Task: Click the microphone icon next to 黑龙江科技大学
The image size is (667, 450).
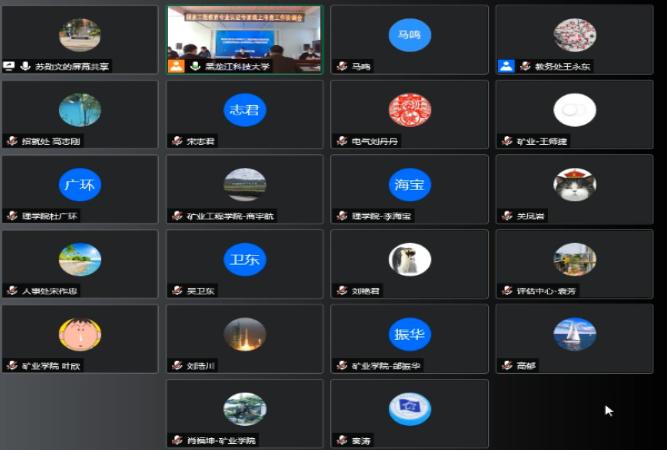Action: click(x=195, y=67)
